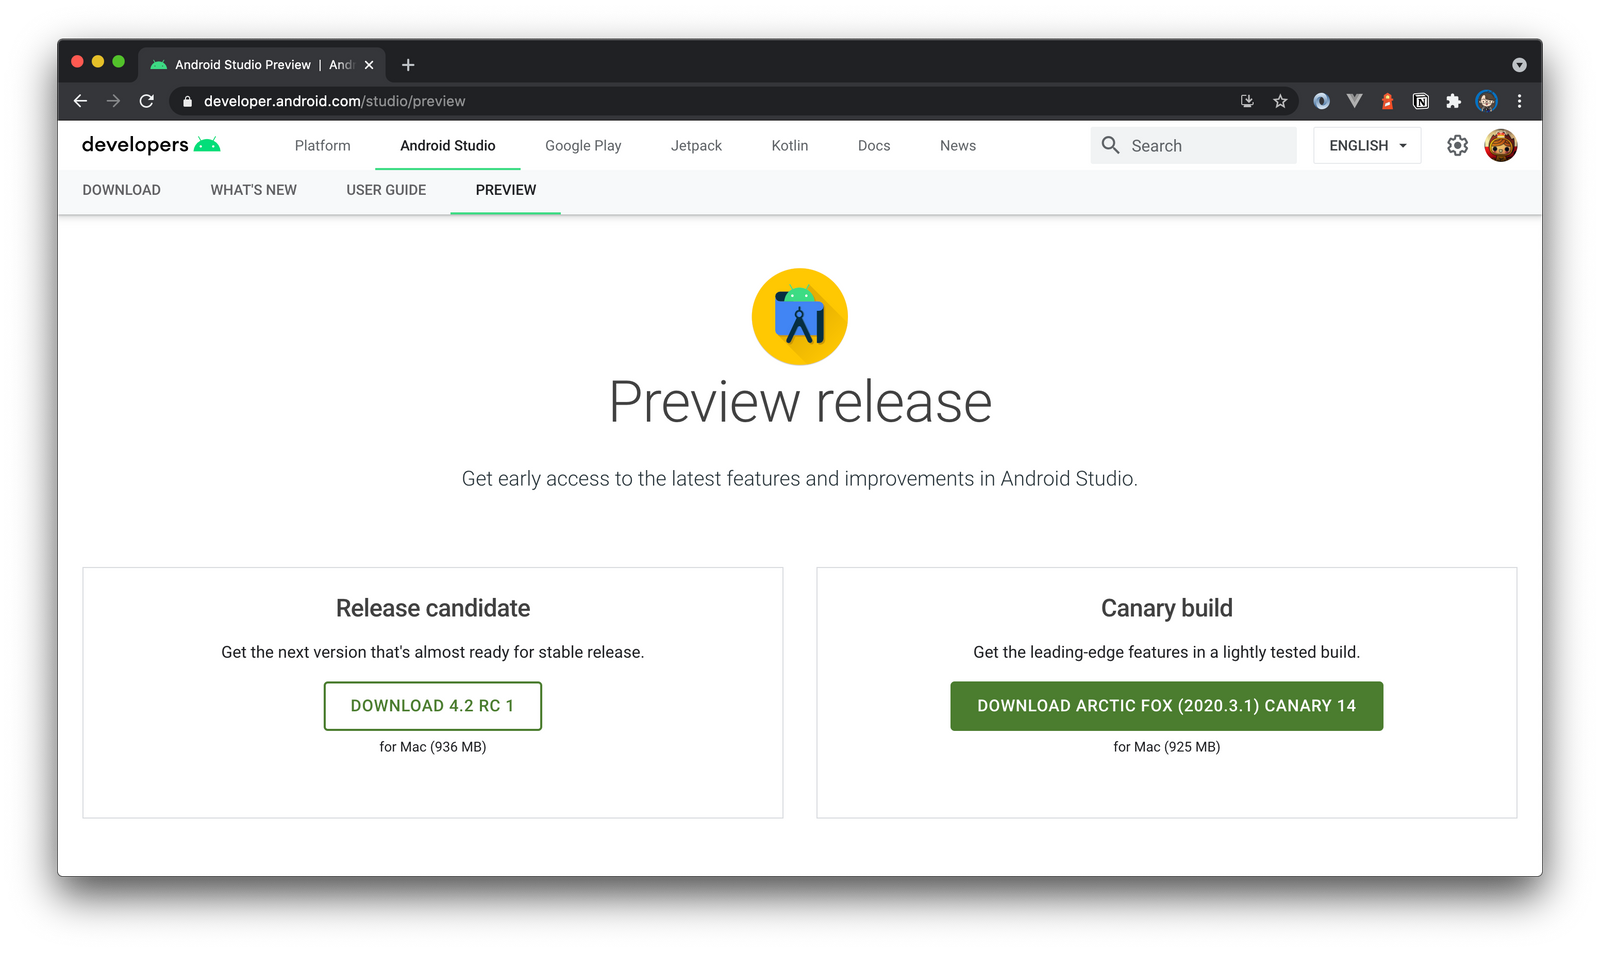
Task: Open the Kotlin section from the navbar
Action: (789, 145)
